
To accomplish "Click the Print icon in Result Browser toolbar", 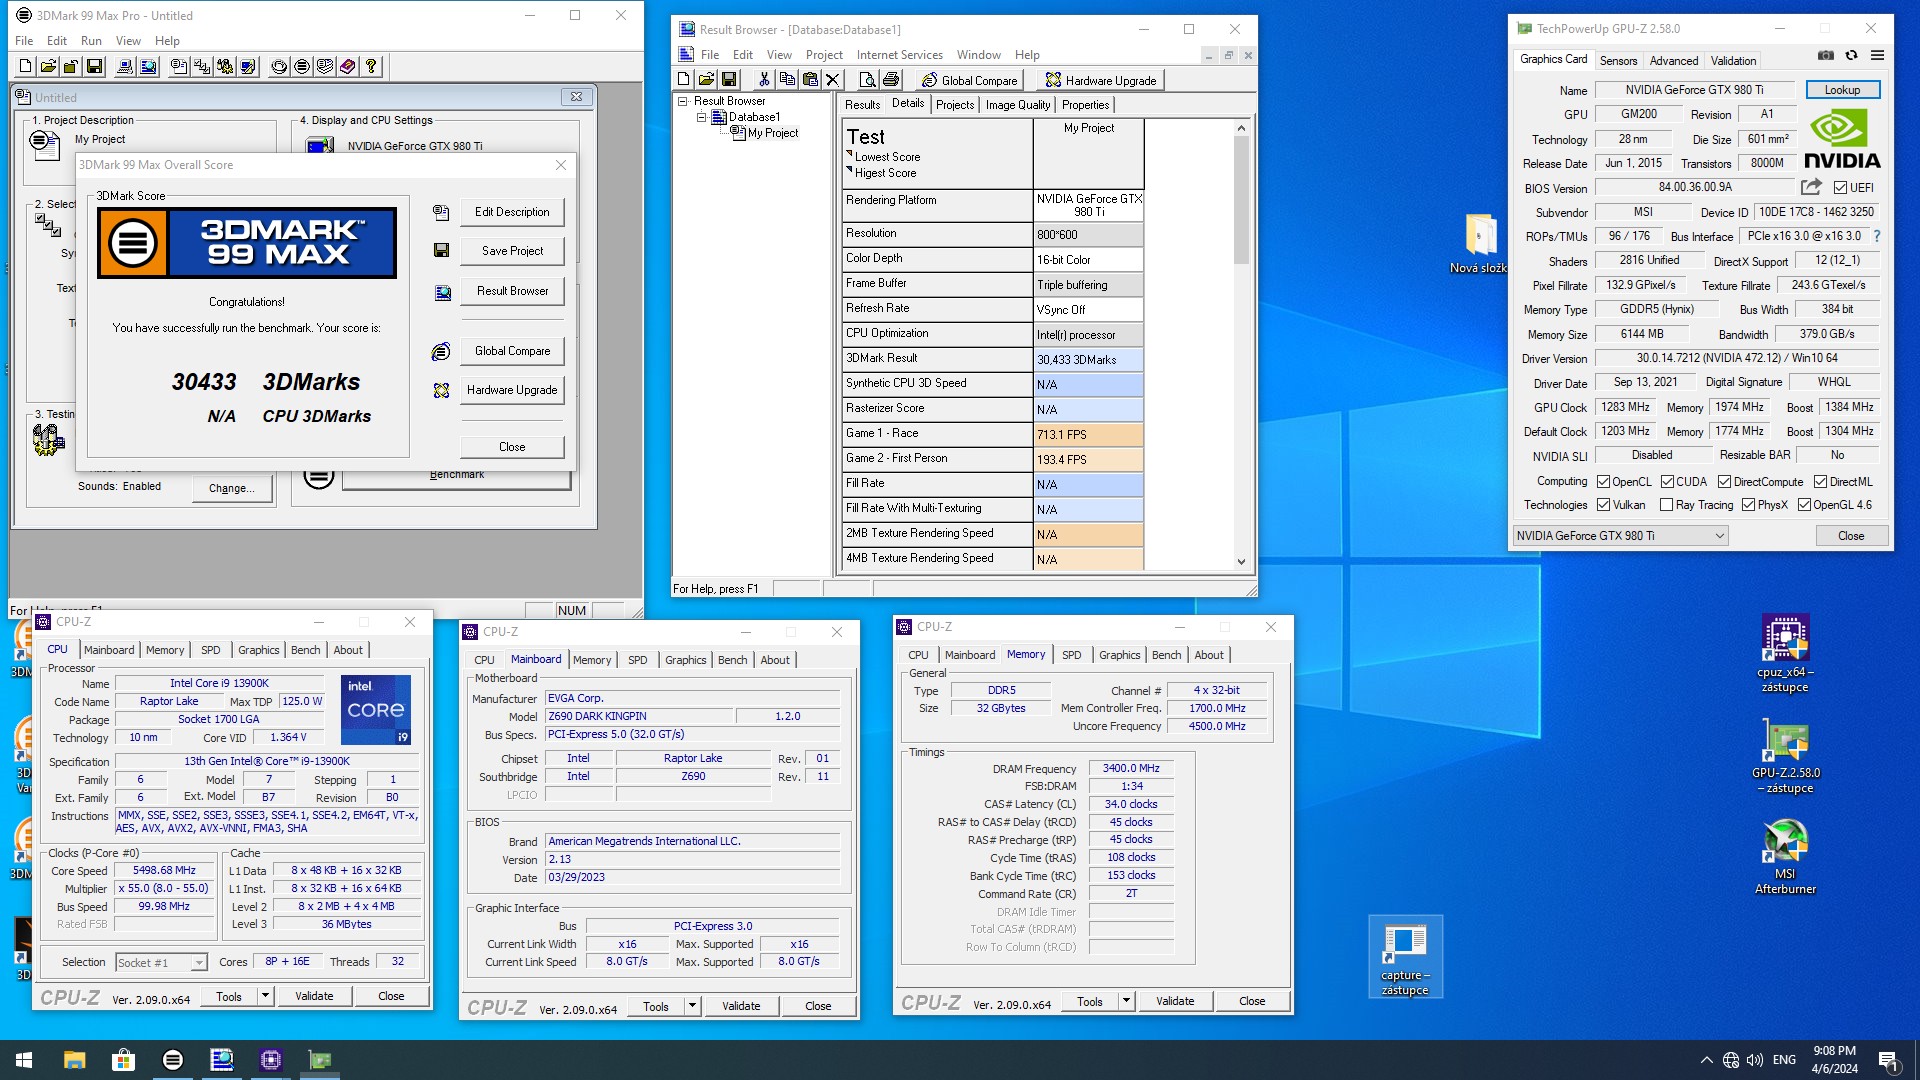I will [890, 80].
